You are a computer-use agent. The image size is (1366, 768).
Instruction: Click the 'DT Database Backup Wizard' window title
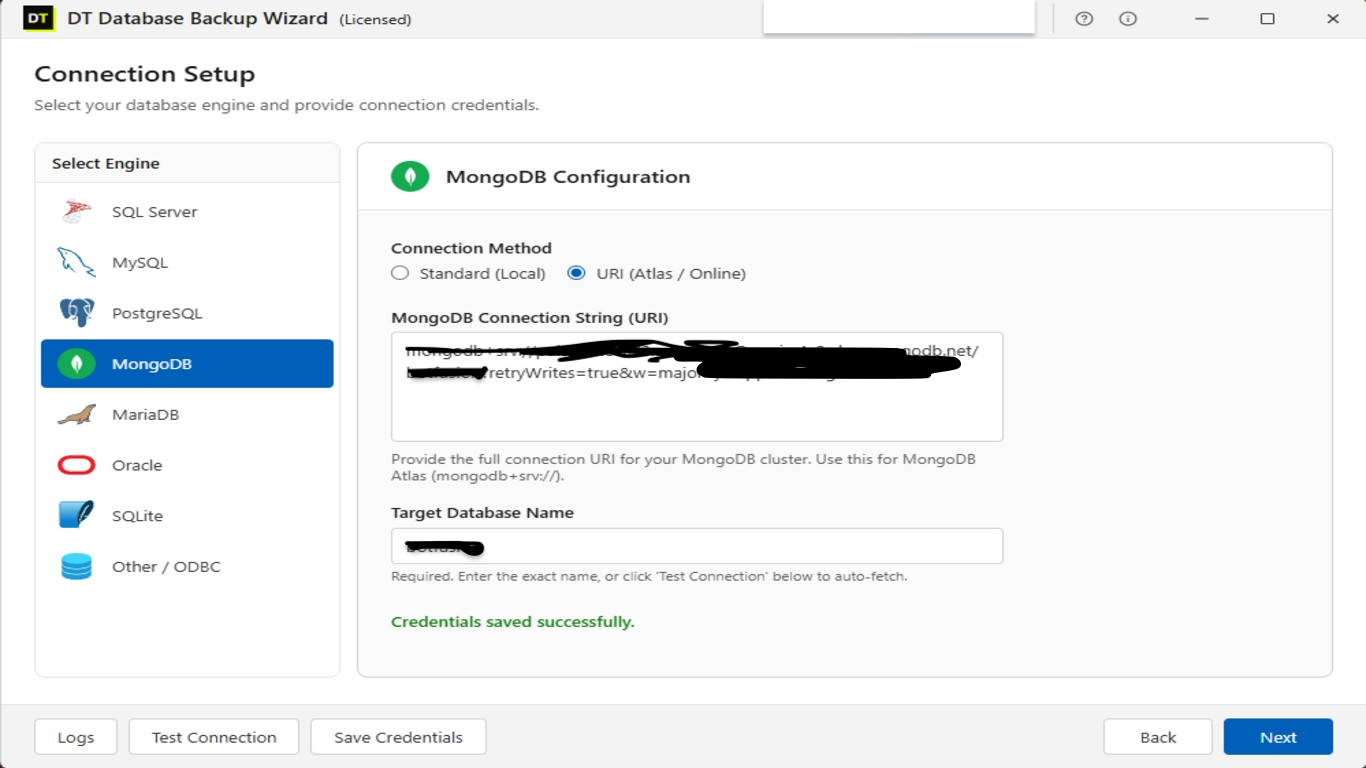point(198,18)
